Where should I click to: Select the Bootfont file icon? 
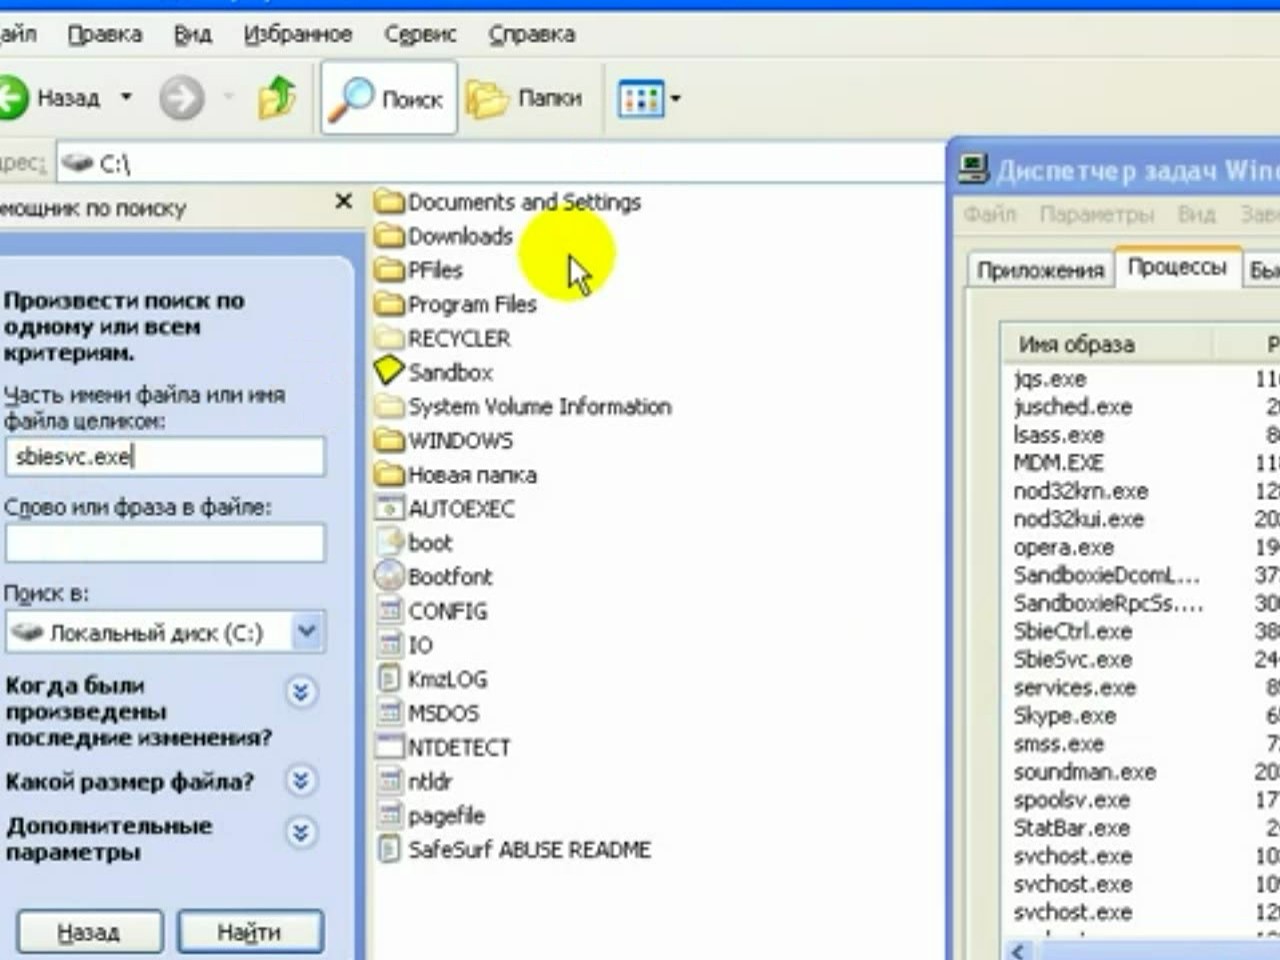click(388, 576)
